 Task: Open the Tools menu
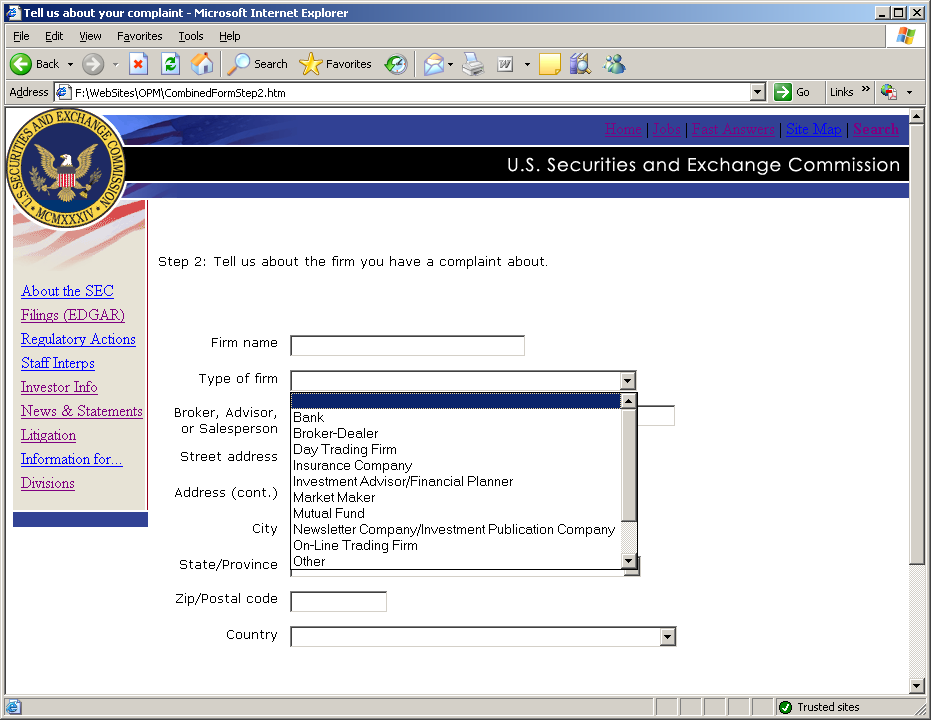point(191,36)
